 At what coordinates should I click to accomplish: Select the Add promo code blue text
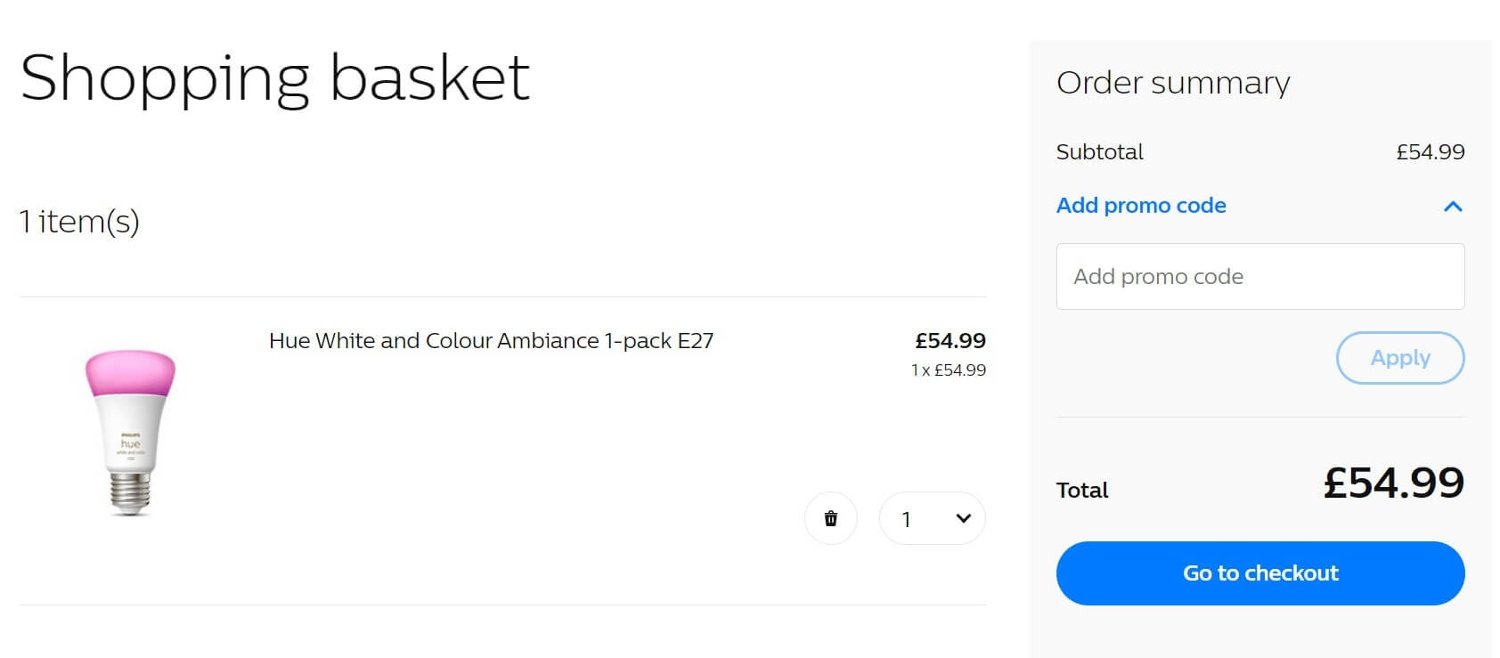tap(1141, 205)
